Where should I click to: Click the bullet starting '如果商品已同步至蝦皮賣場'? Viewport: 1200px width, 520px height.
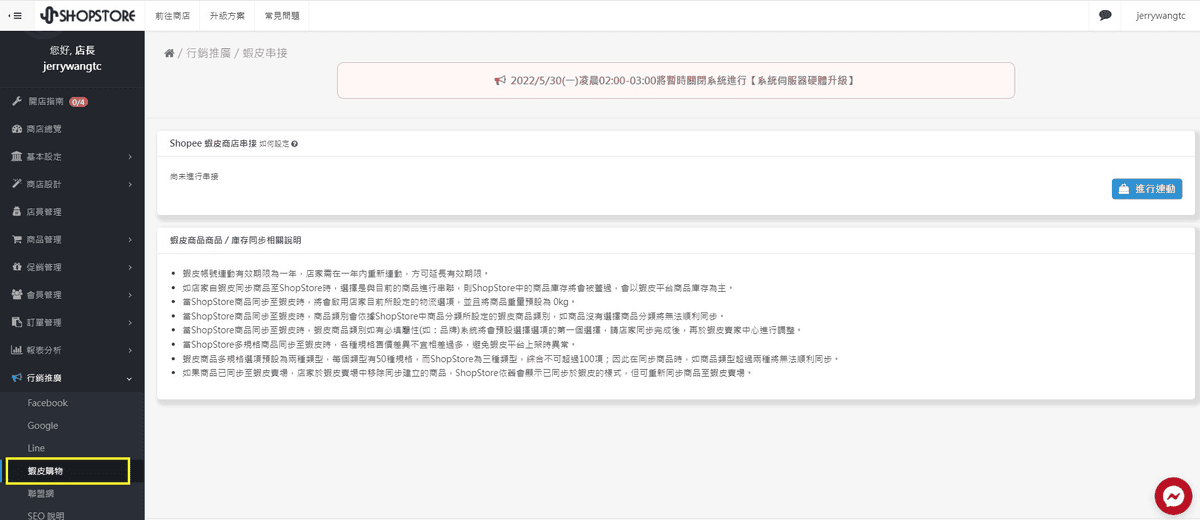tap(466, 372)
